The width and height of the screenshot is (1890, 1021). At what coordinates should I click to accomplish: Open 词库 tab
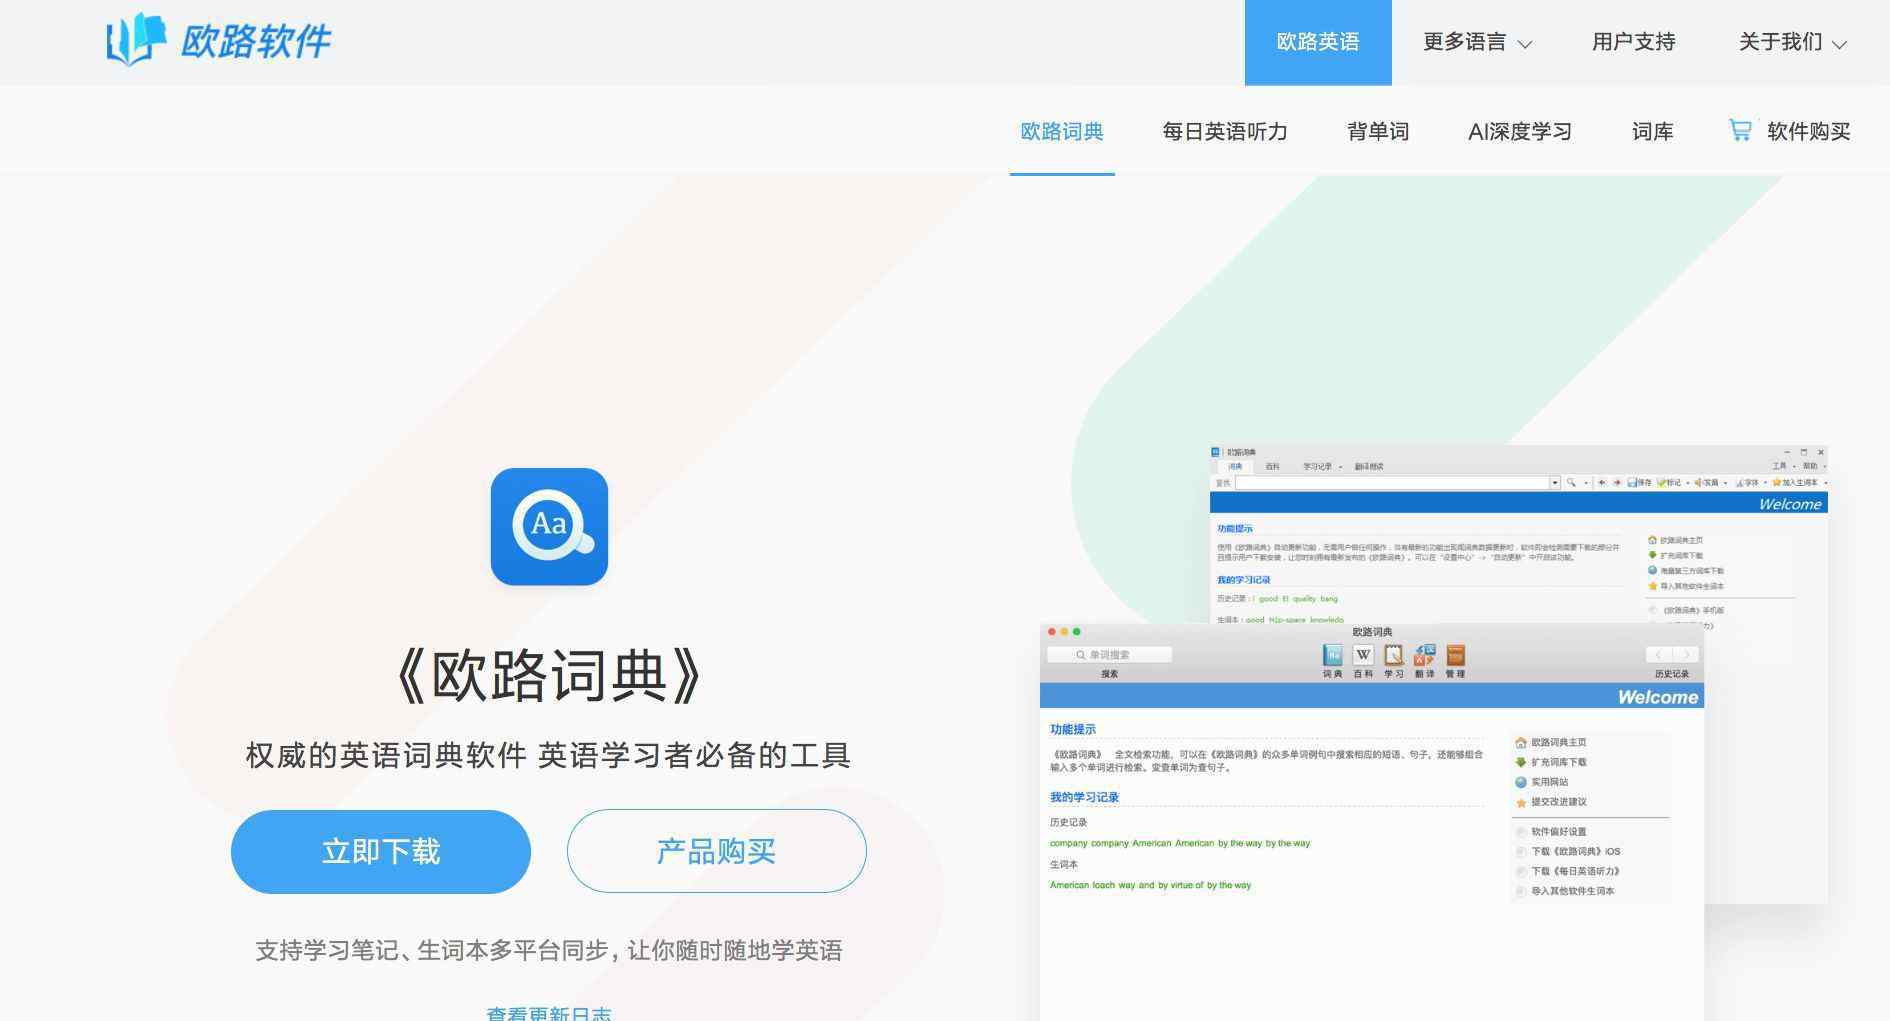click(x=1653, y=131)
